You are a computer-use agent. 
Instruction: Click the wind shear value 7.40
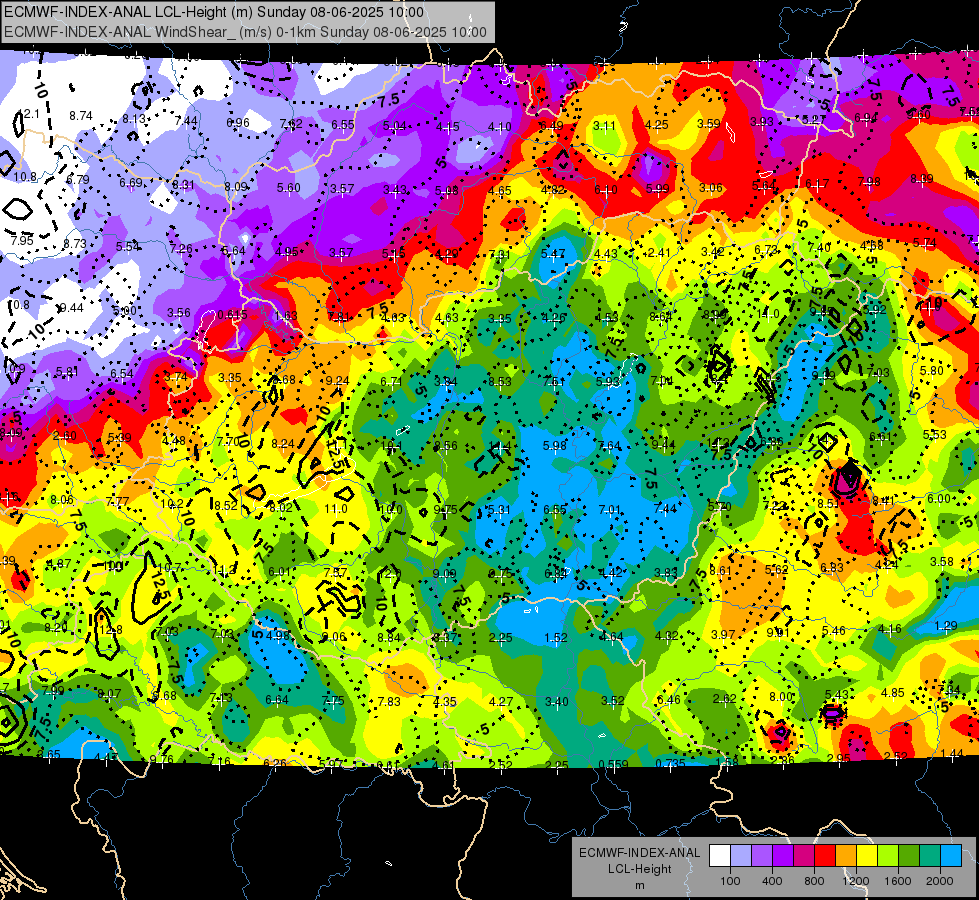[819, 248]
